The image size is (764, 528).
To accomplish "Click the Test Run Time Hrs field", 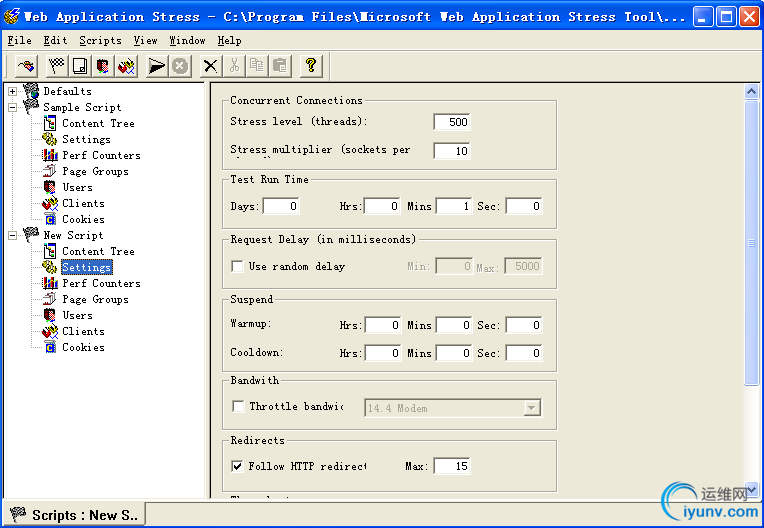I will point(382,206).
